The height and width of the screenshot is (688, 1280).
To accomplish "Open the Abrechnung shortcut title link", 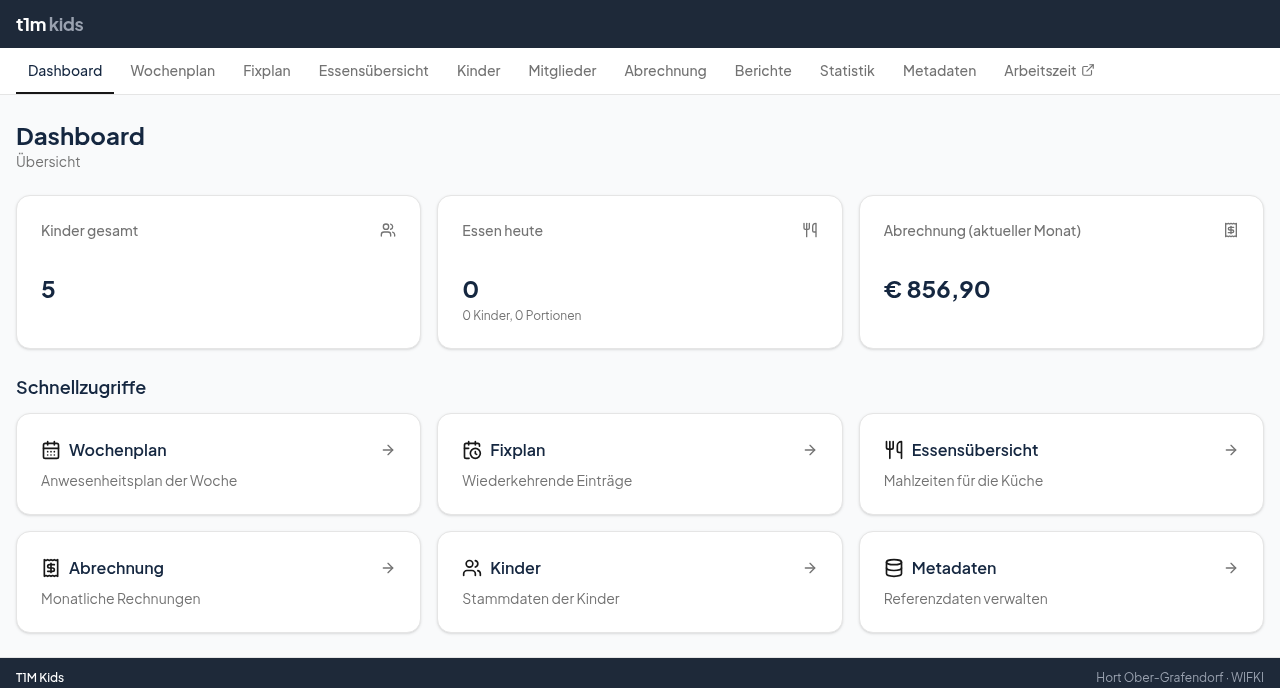I will (116, 568).
